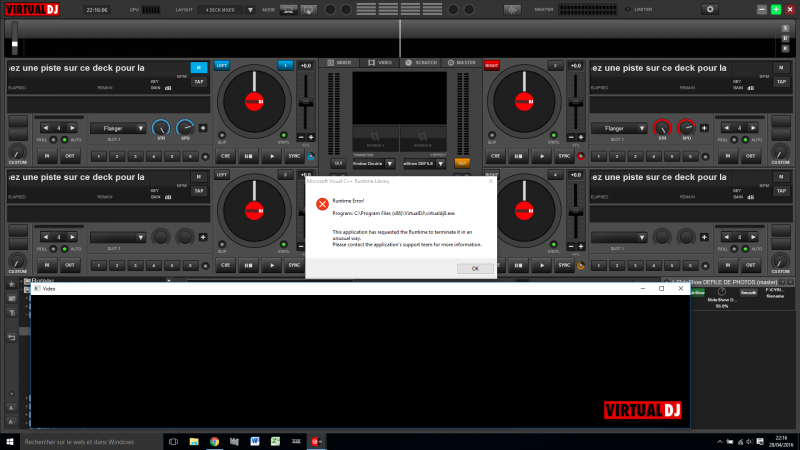Click the filter icon in browser sidebar
The image size is (800, 450).
click(12, 313)
